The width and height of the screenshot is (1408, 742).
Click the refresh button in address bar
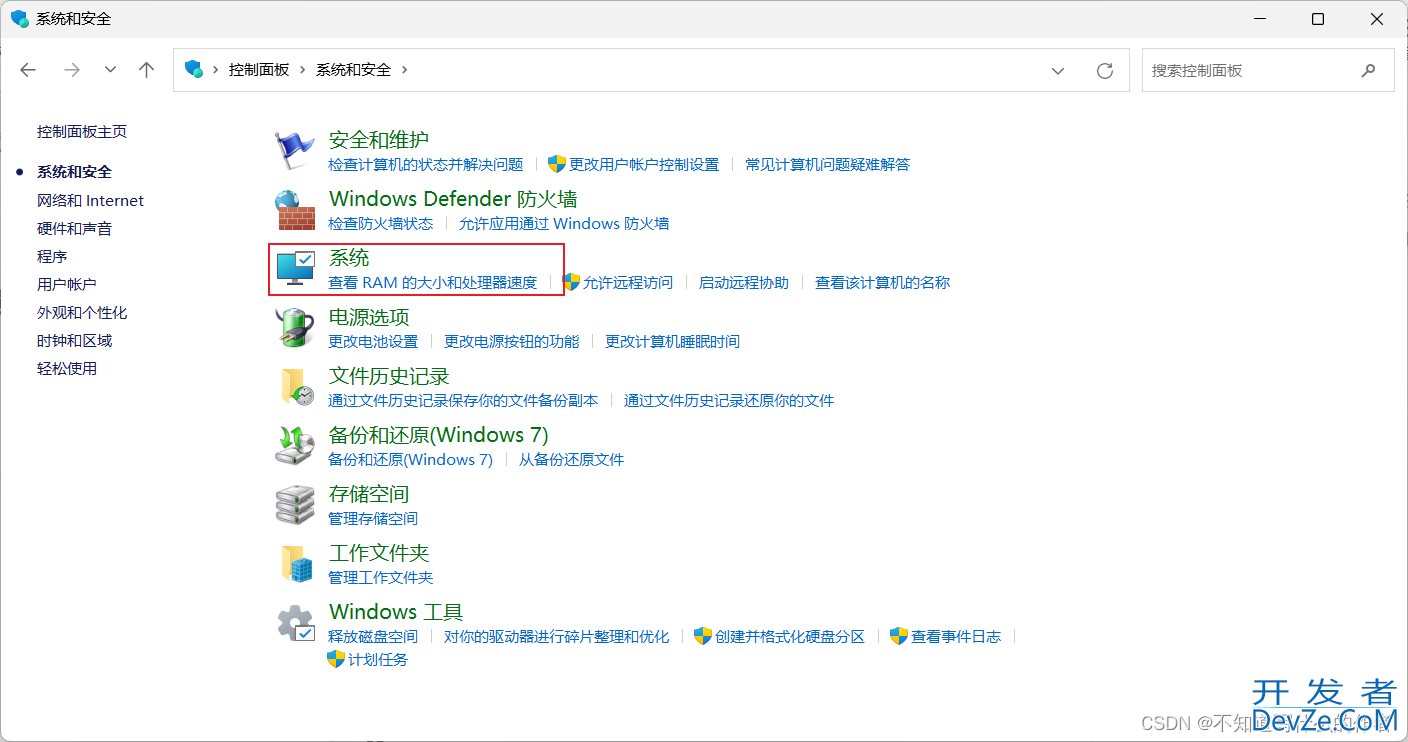coord(1105,70)
